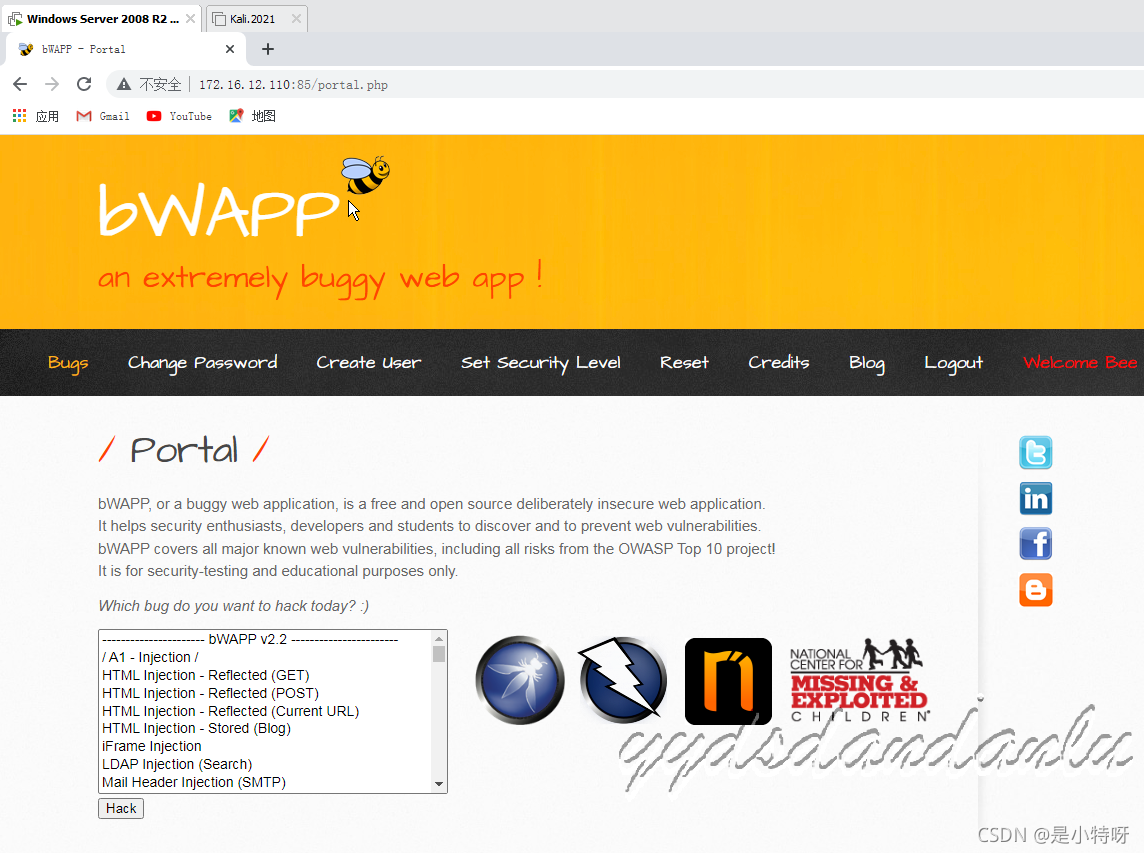
Task: Click the bWAPP title logo text
Action: pyautogui.click(x=219, y=210)
